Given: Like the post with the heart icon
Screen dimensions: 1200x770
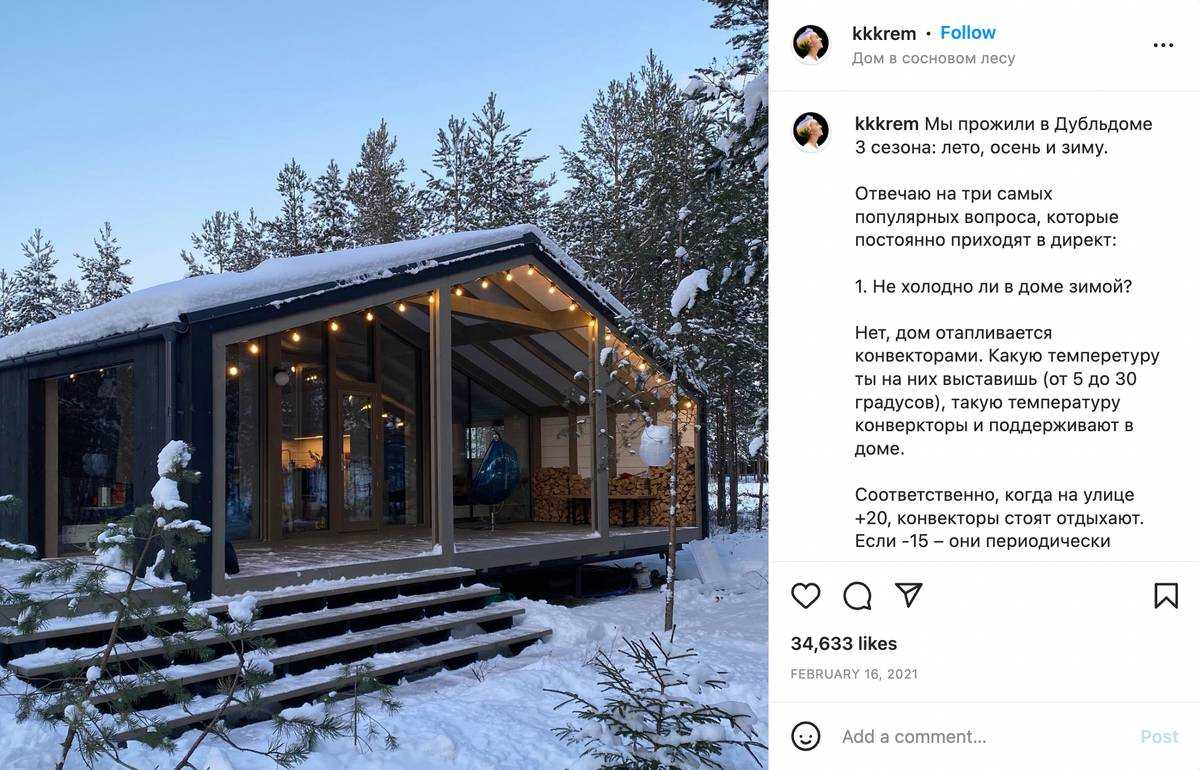Looking at the screenshot, I should tap(805, 596).
